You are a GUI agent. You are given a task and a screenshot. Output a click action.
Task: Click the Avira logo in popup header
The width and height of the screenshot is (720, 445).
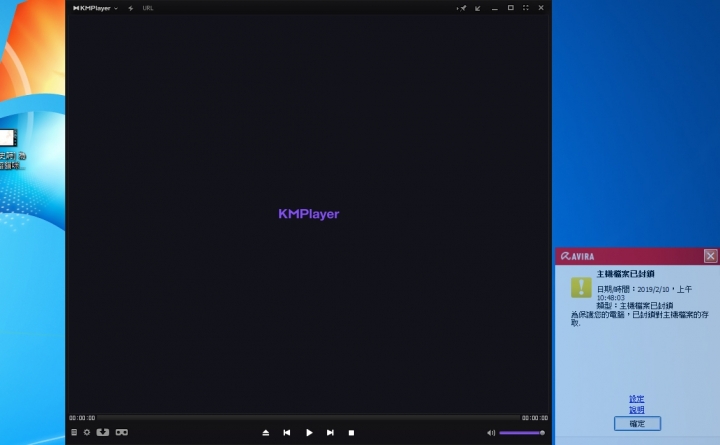coord(577,256)
